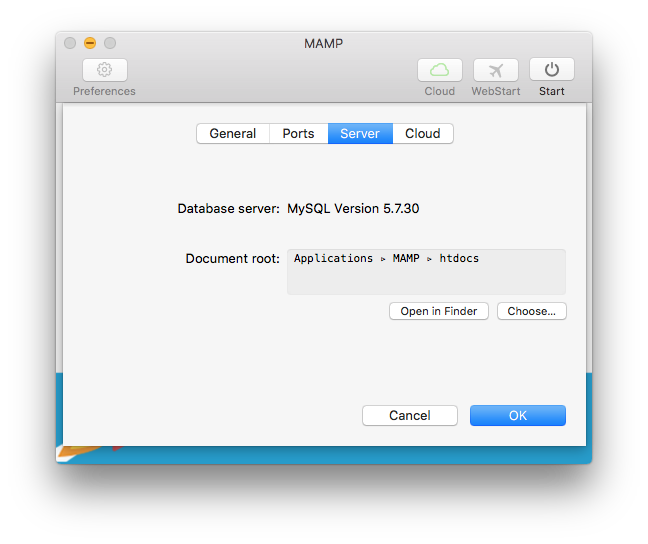
Task: Switch to the General tab
Action: 232,134
